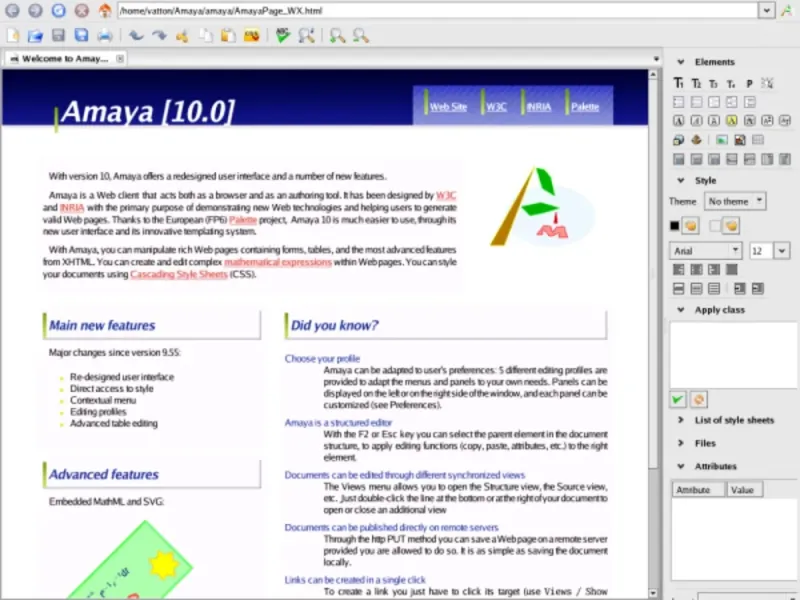Collapse the Style panel section

pos(681,181)
